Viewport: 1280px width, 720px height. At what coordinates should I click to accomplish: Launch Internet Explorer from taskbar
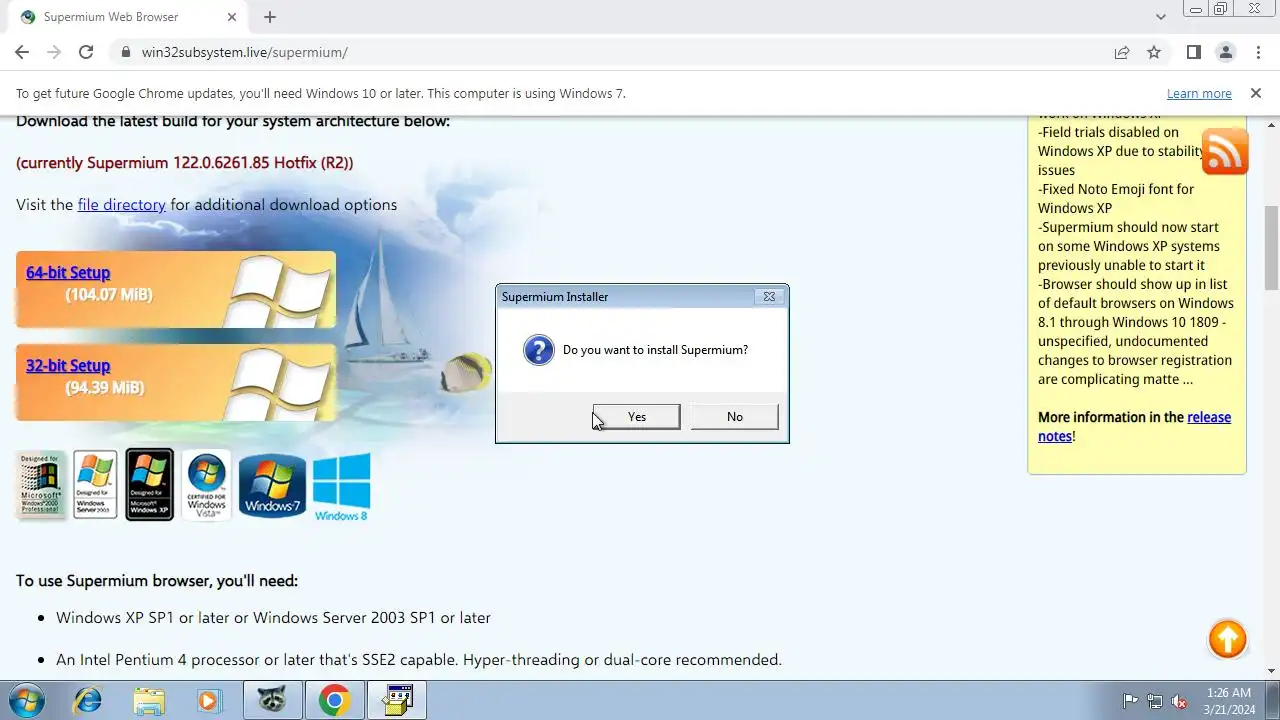88,700
